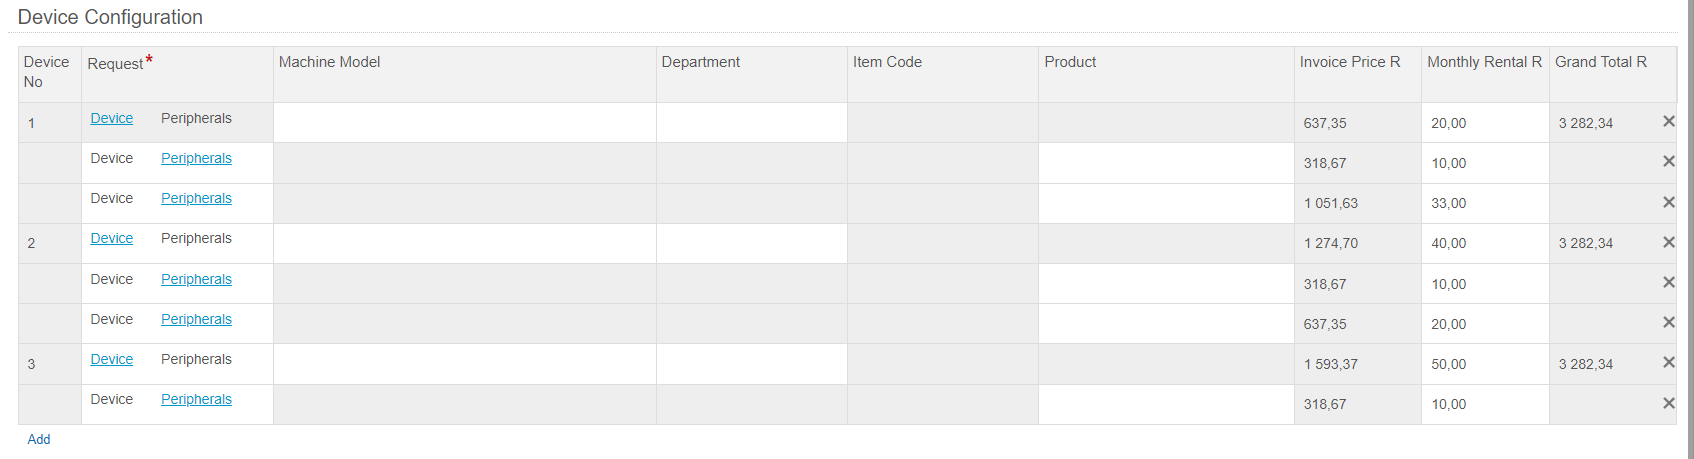
Task: Remove device 1 row with 637,35 price
Action: [x=1668, y=121]
